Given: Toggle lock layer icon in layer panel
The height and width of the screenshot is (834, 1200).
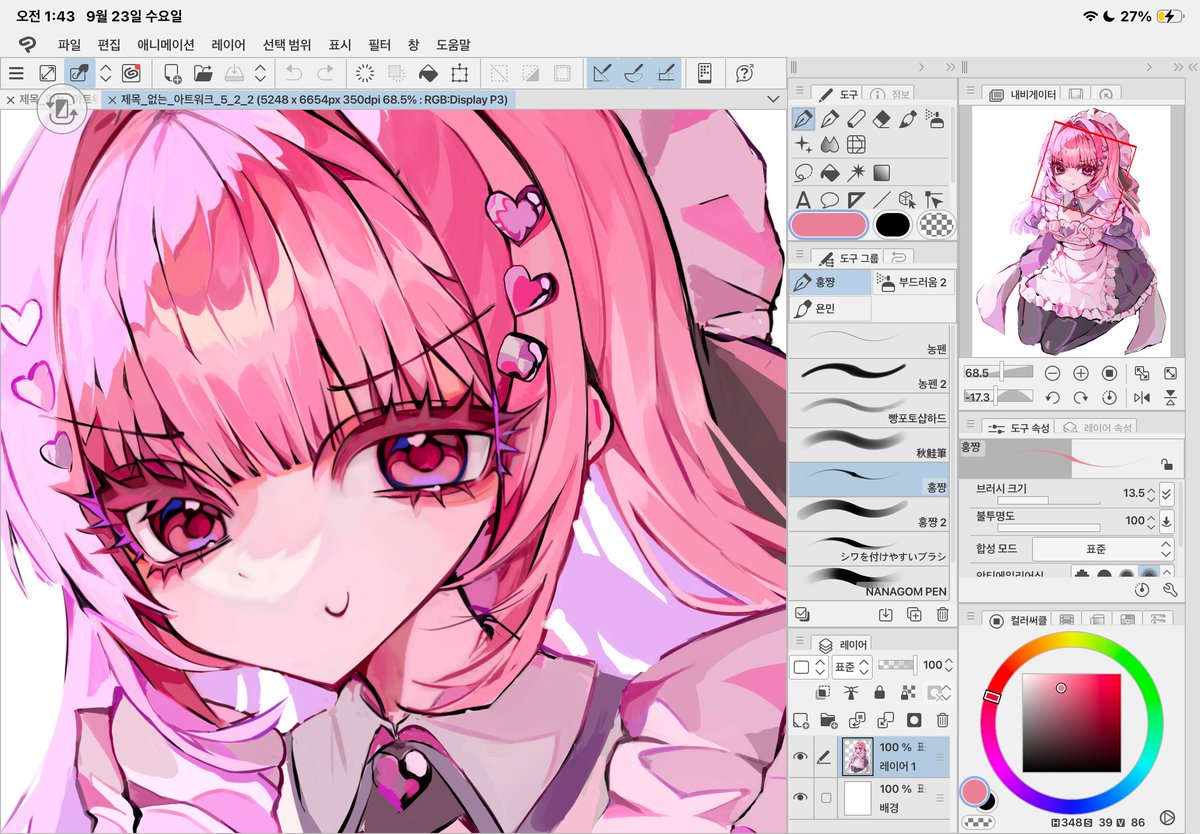Looking at the screenshot, I should [x=879, y=692].
